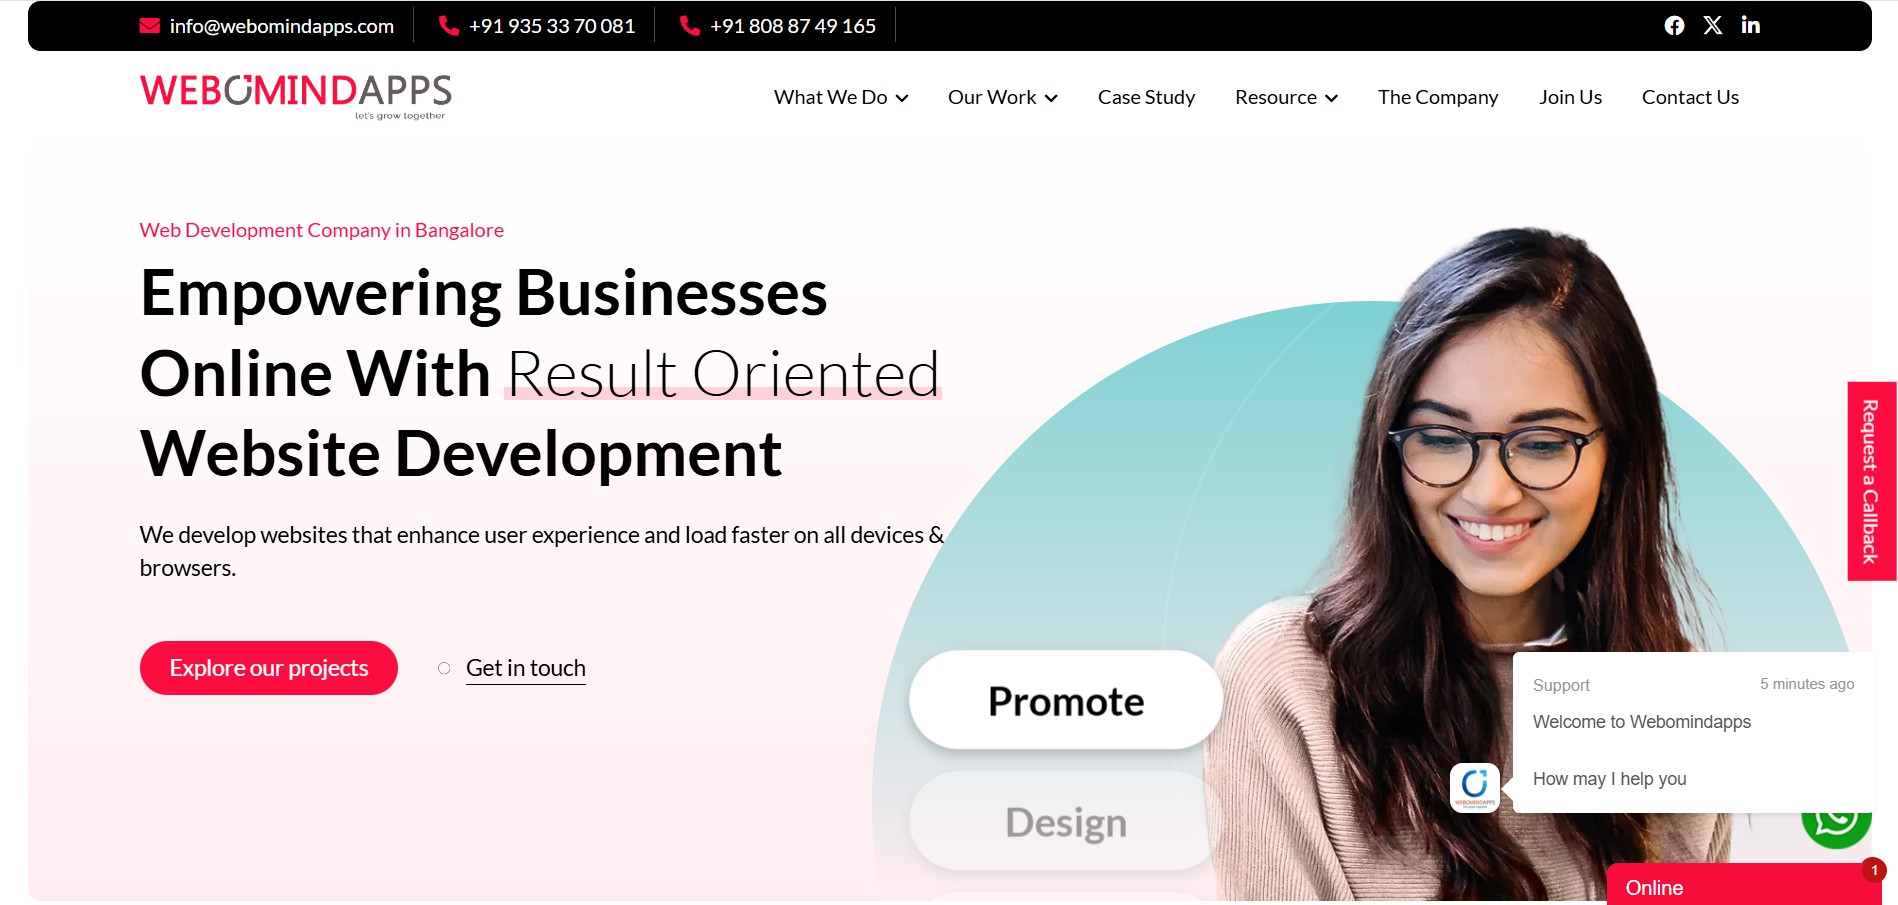Click the phone icon beside +91 808 87 49 165
Image resolution: width=1898 pixels, height=905 pixels.
tap(690, 26)
